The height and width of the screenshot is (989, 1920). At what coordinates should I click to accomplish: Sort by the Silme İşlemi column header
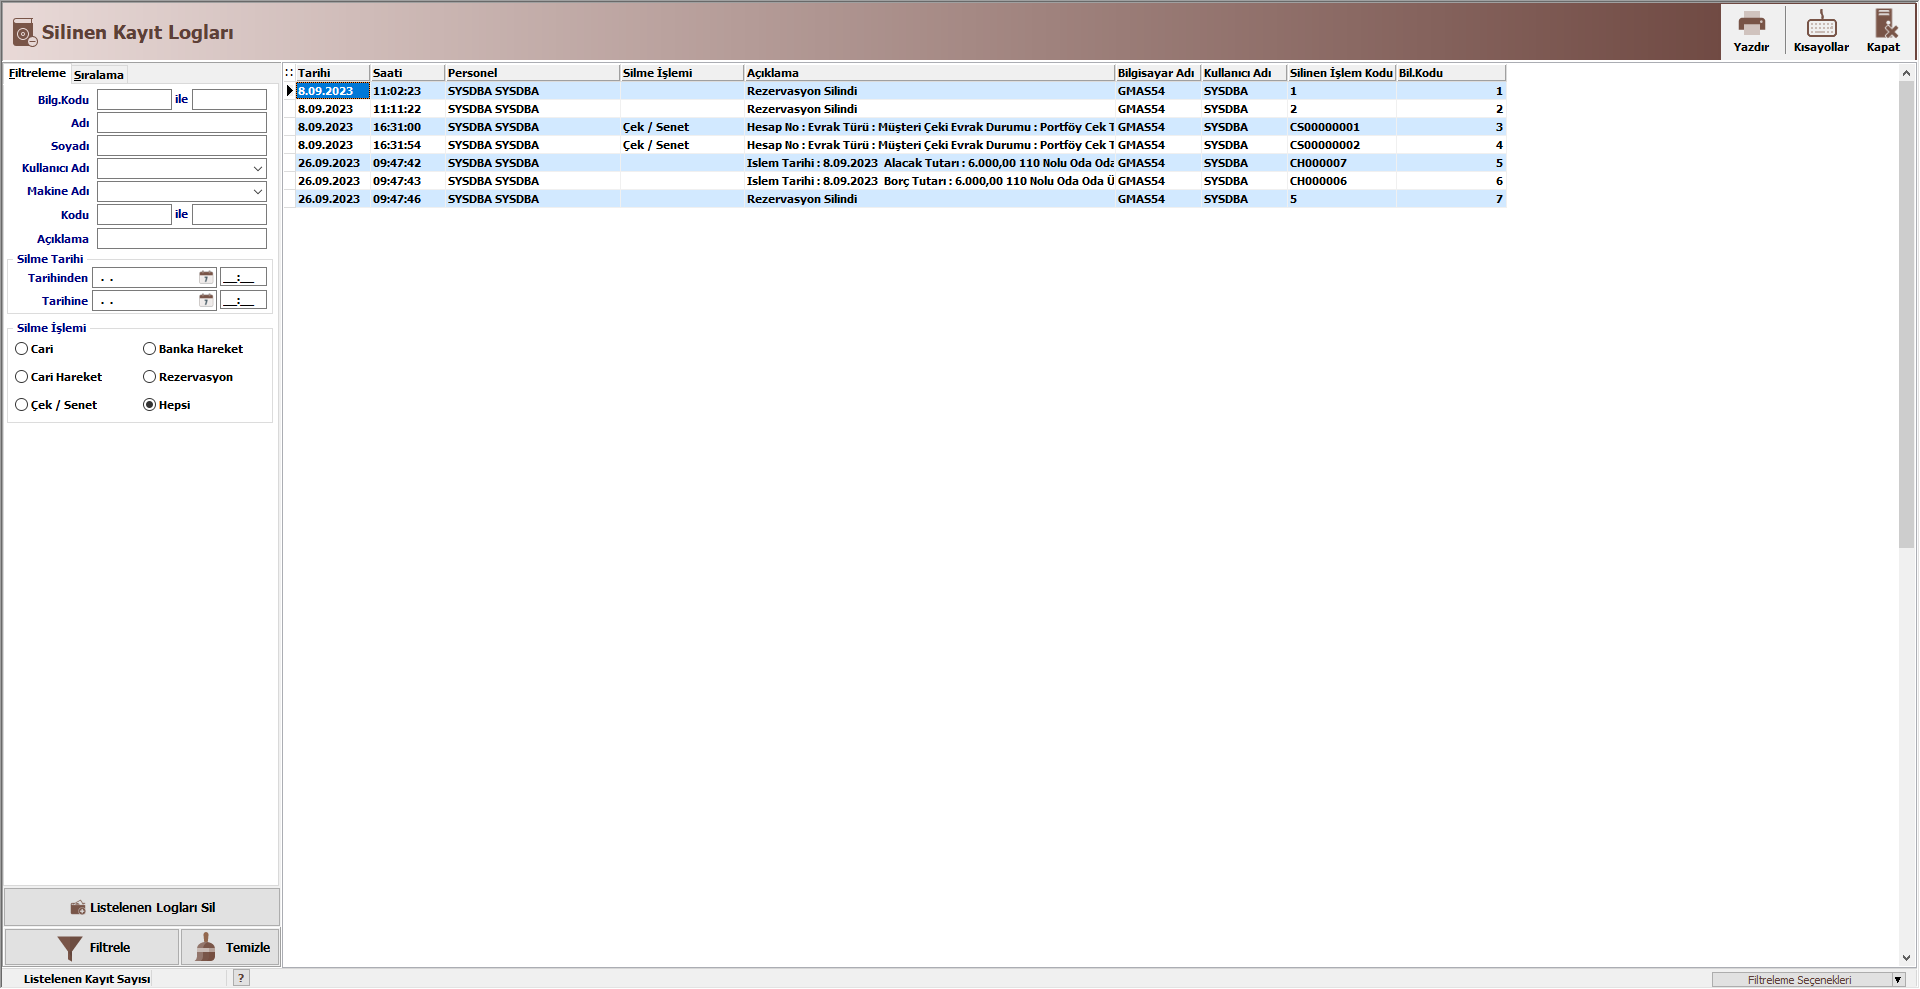pos(682,73)
